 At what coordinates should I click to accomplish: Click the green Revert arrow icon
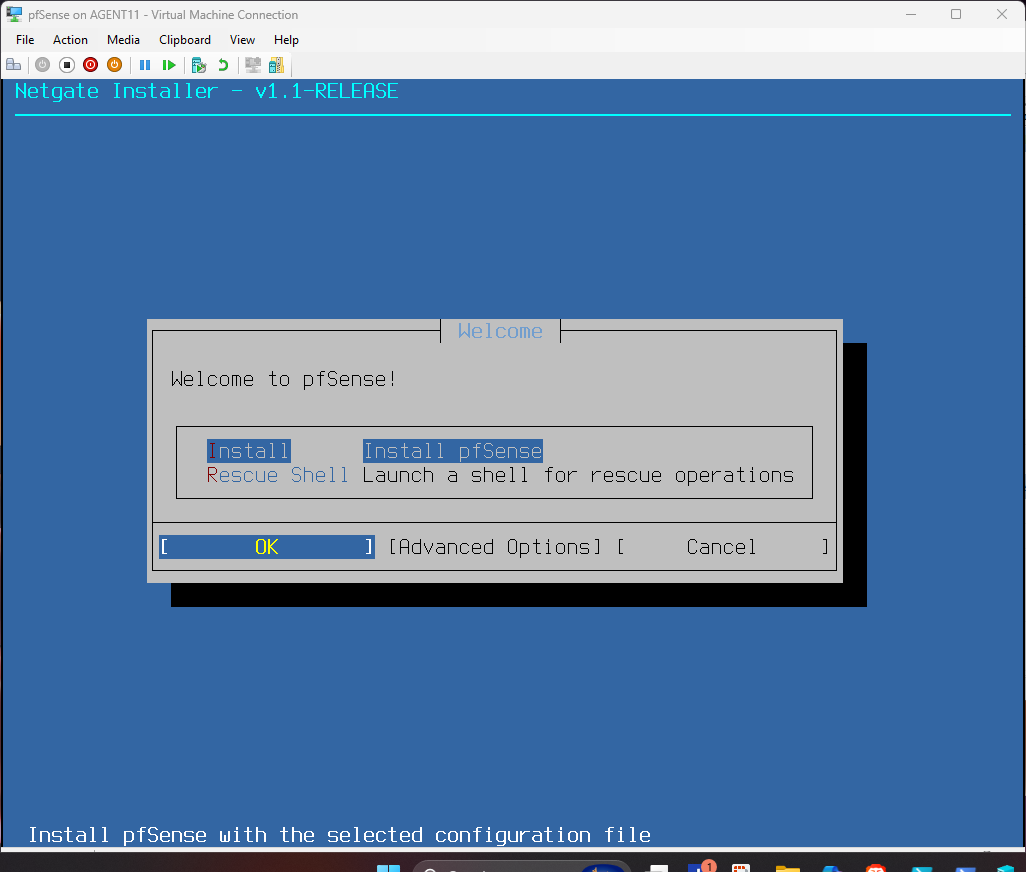223,65
